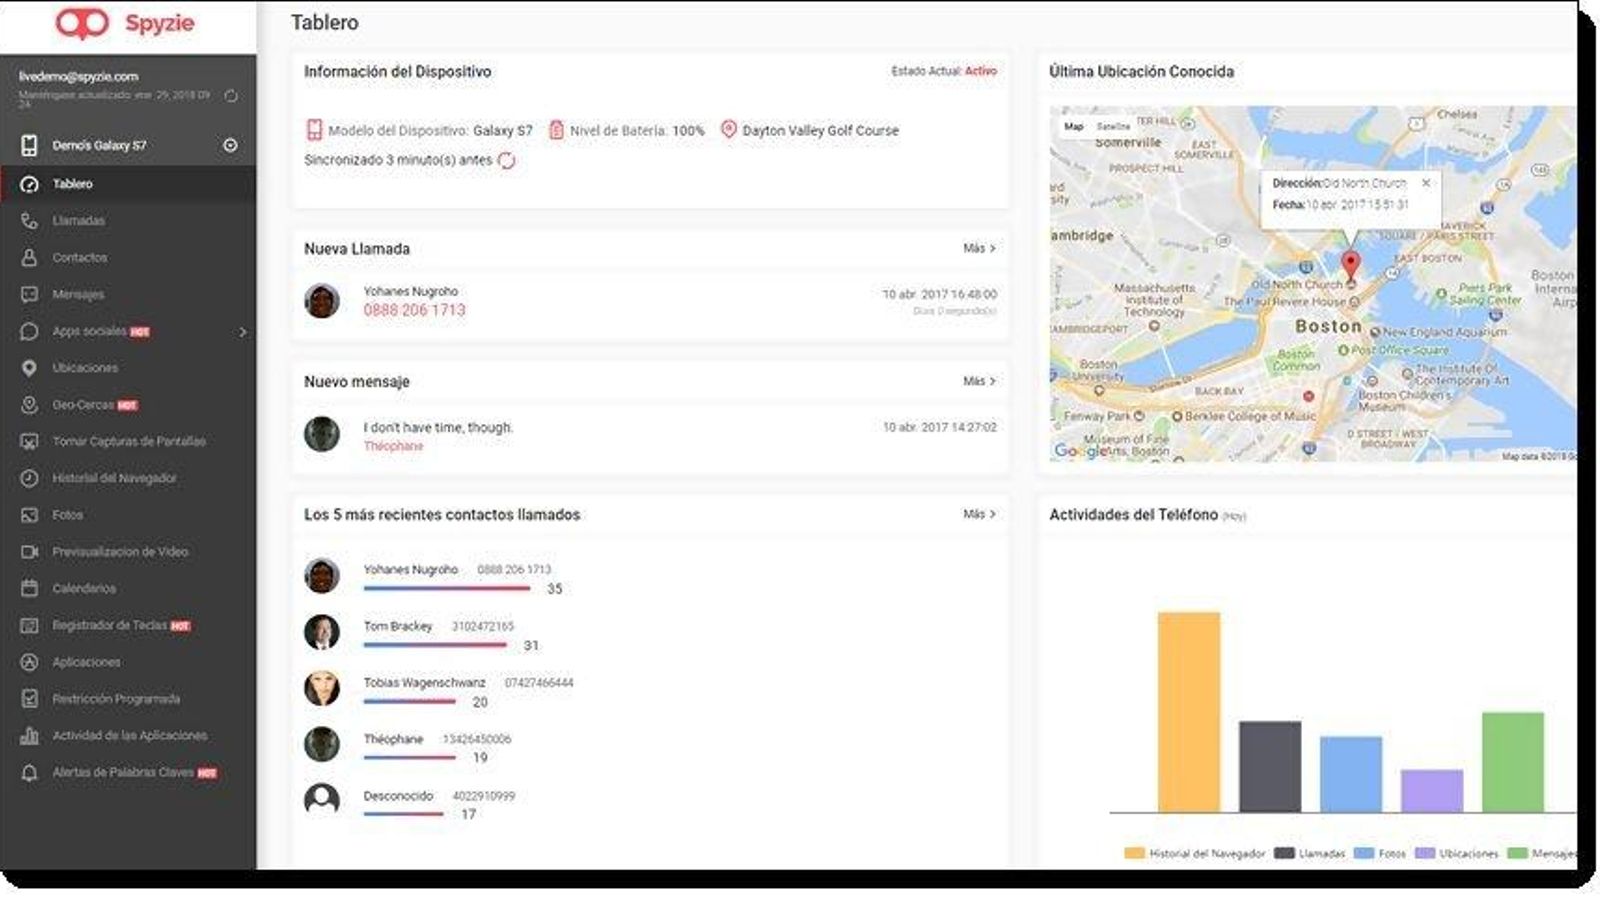Viewport: 1600px width, 900px height.
Task: Click the Mensajes chat icon
Action: pyautogui.click(x=29, y=295)
